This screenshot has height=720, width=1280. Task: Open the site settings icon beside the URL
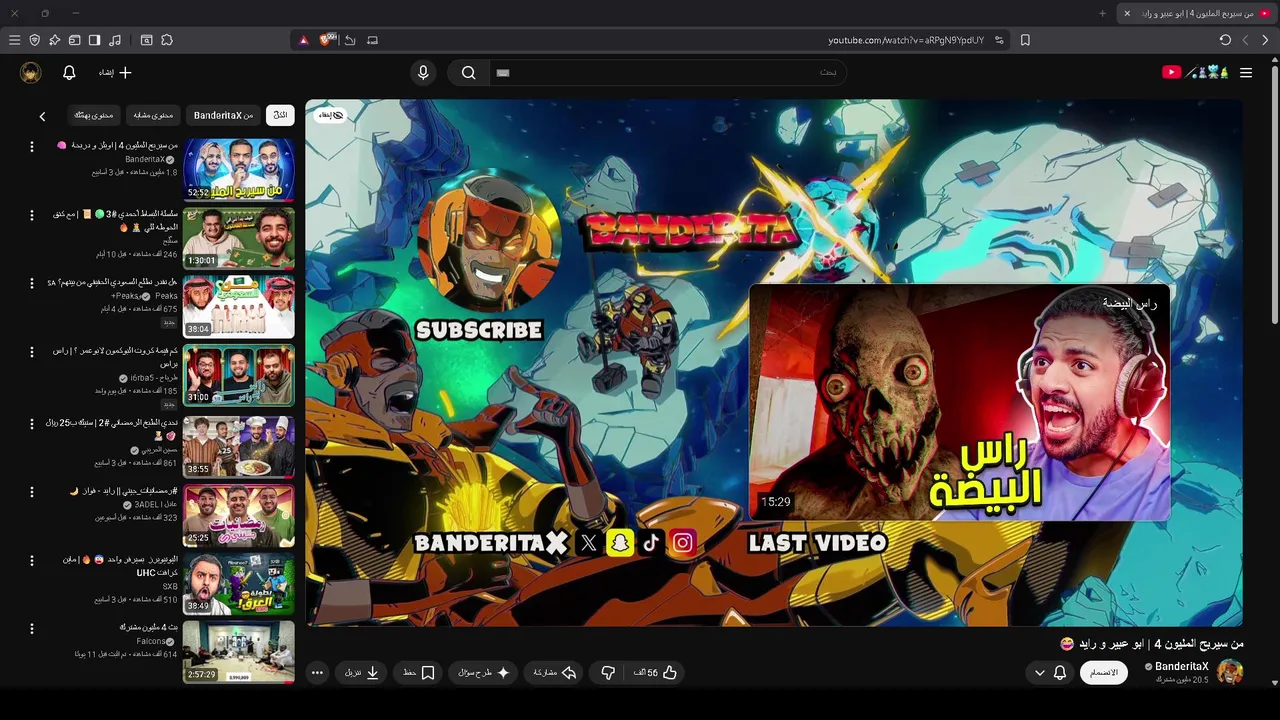click(999, 40)
